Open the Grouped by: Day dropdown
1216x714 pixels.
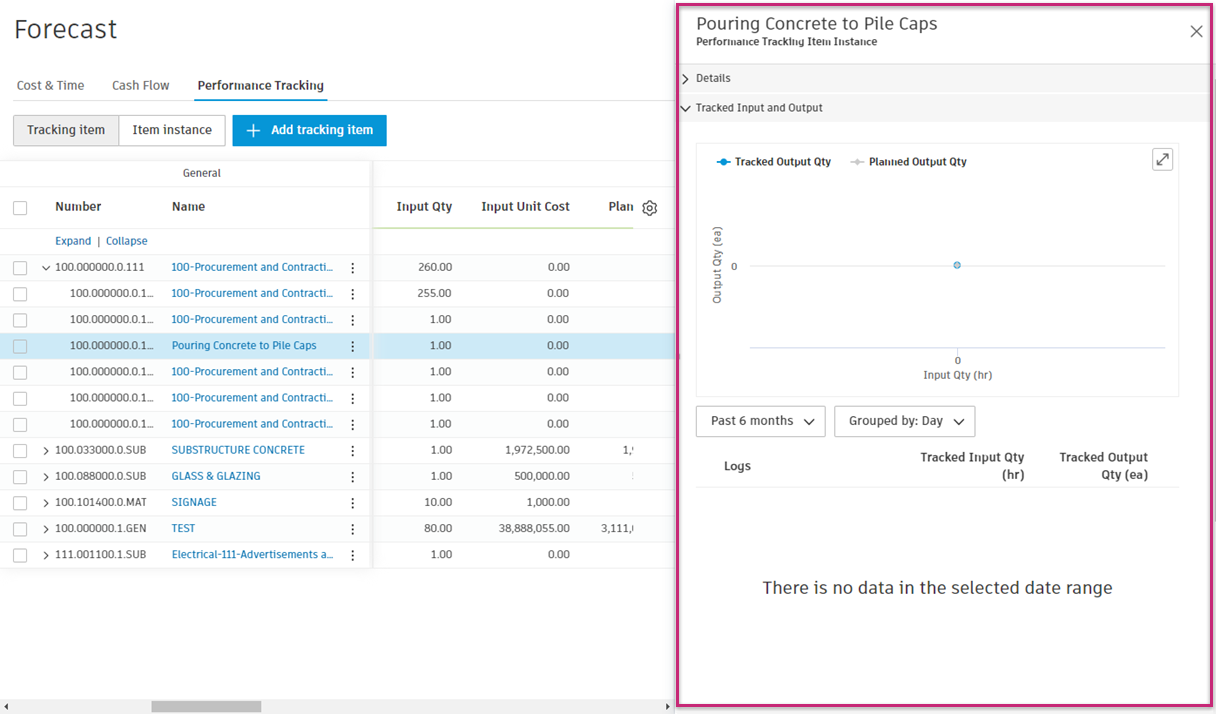[904, 421]
